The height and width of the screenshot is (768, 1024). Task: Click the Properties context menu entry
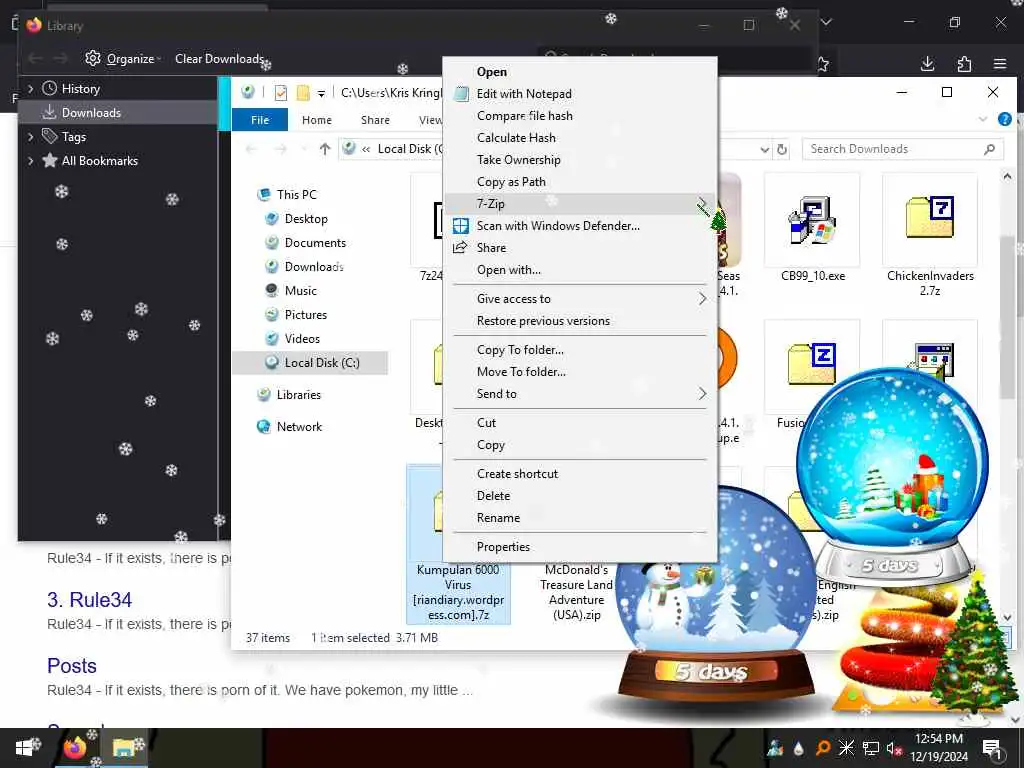503,547
